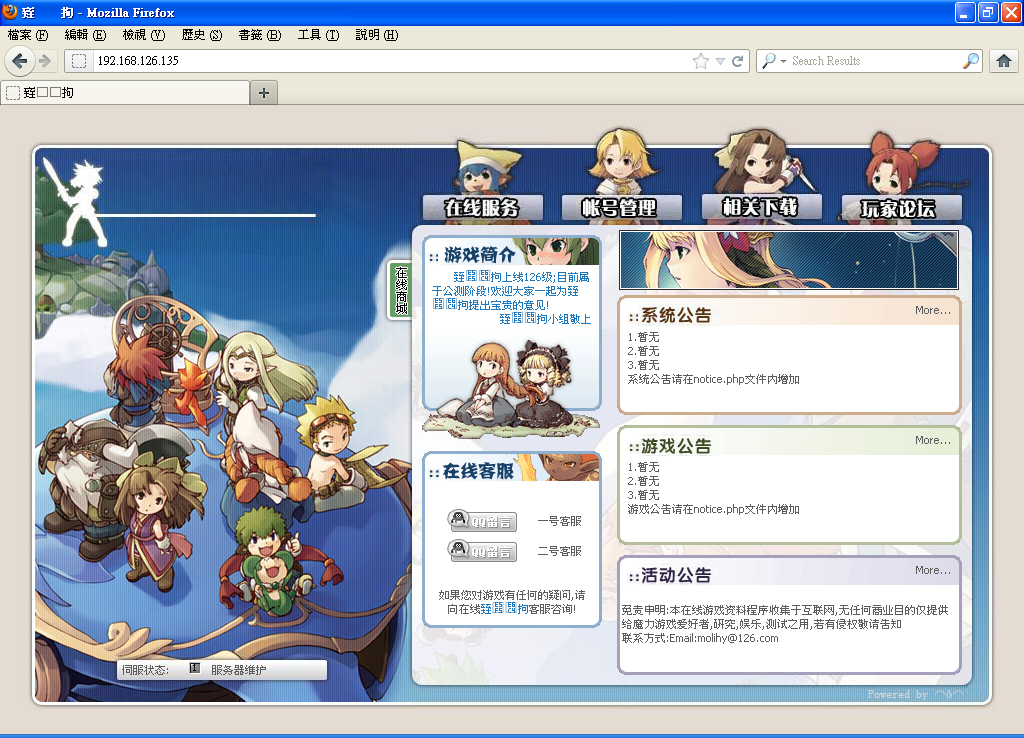Bookmark this page with the star icon
This screenshot has height=738, width=1024.
[701, 61]
